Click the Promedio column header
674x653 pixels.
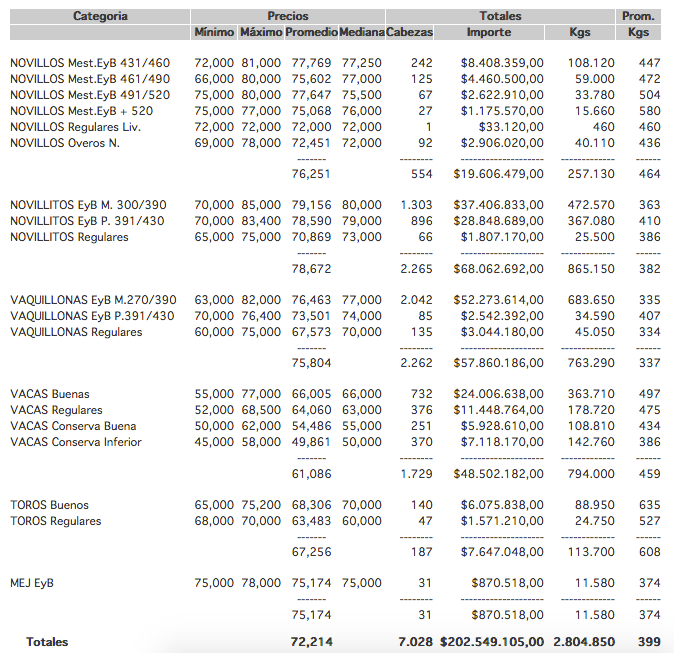pyautogui.click(x=311, y=32)
